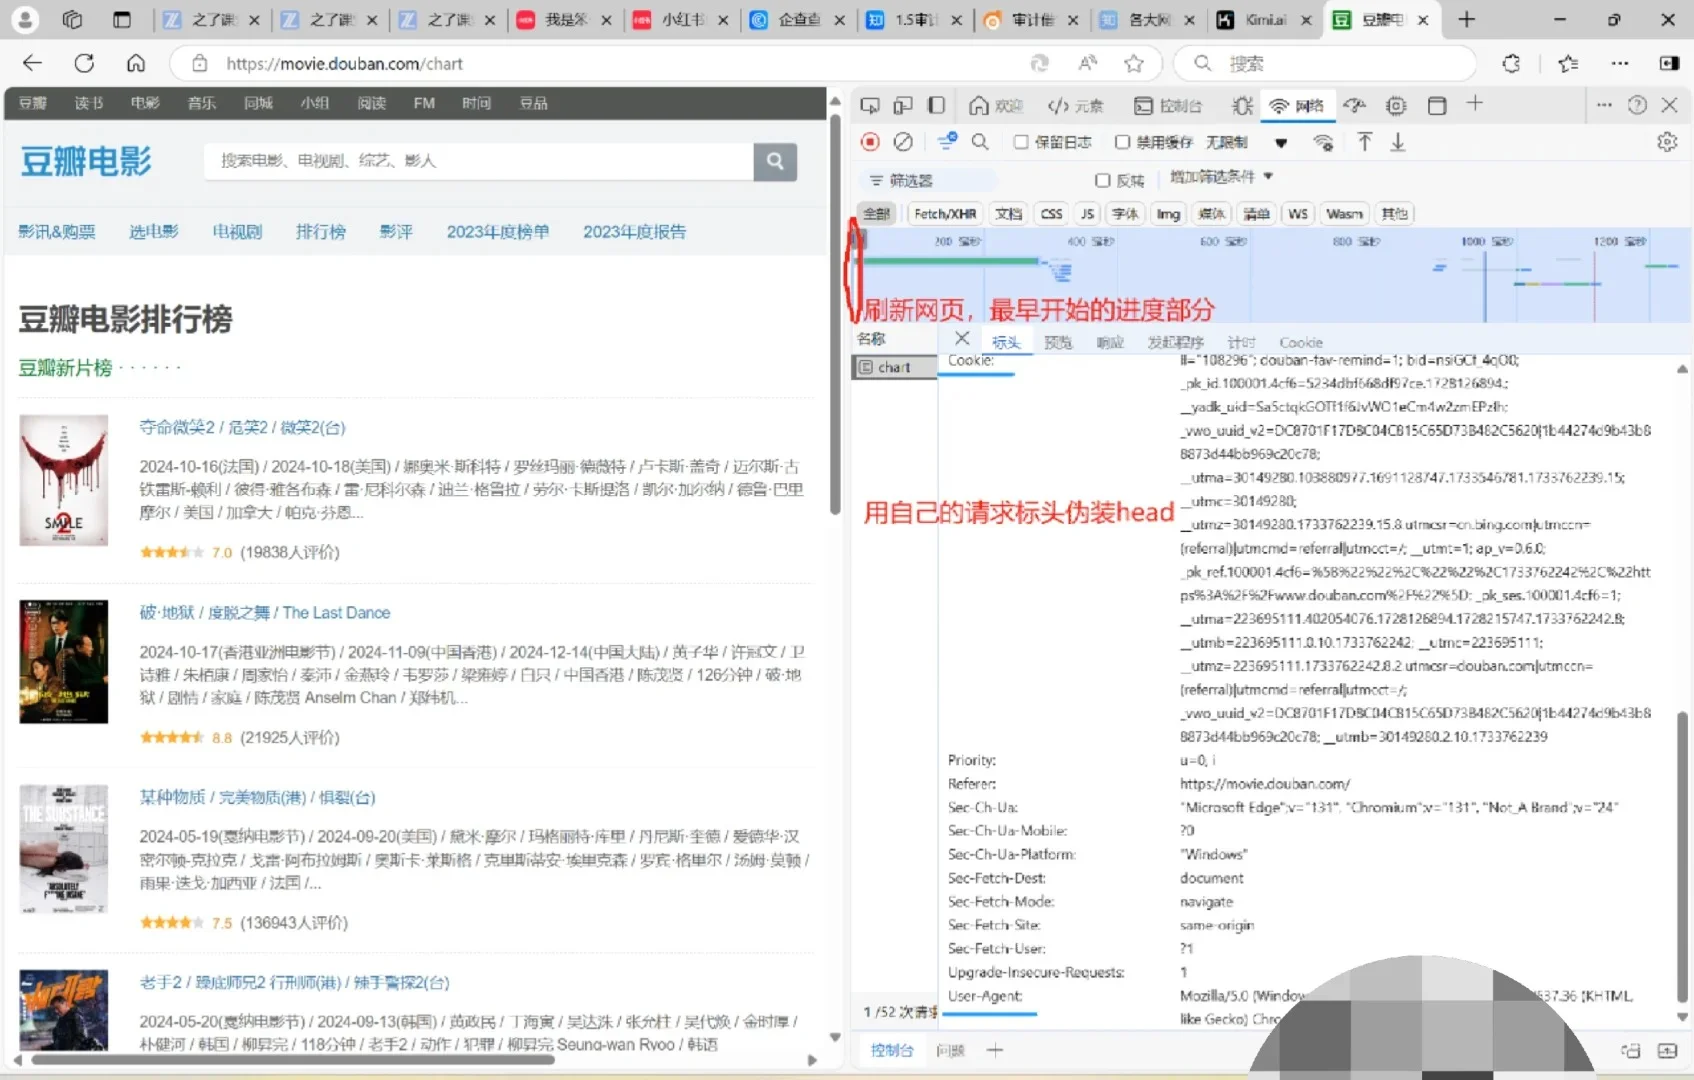
Task: Open the network search magnifier icon
Action: click(980, 142)
